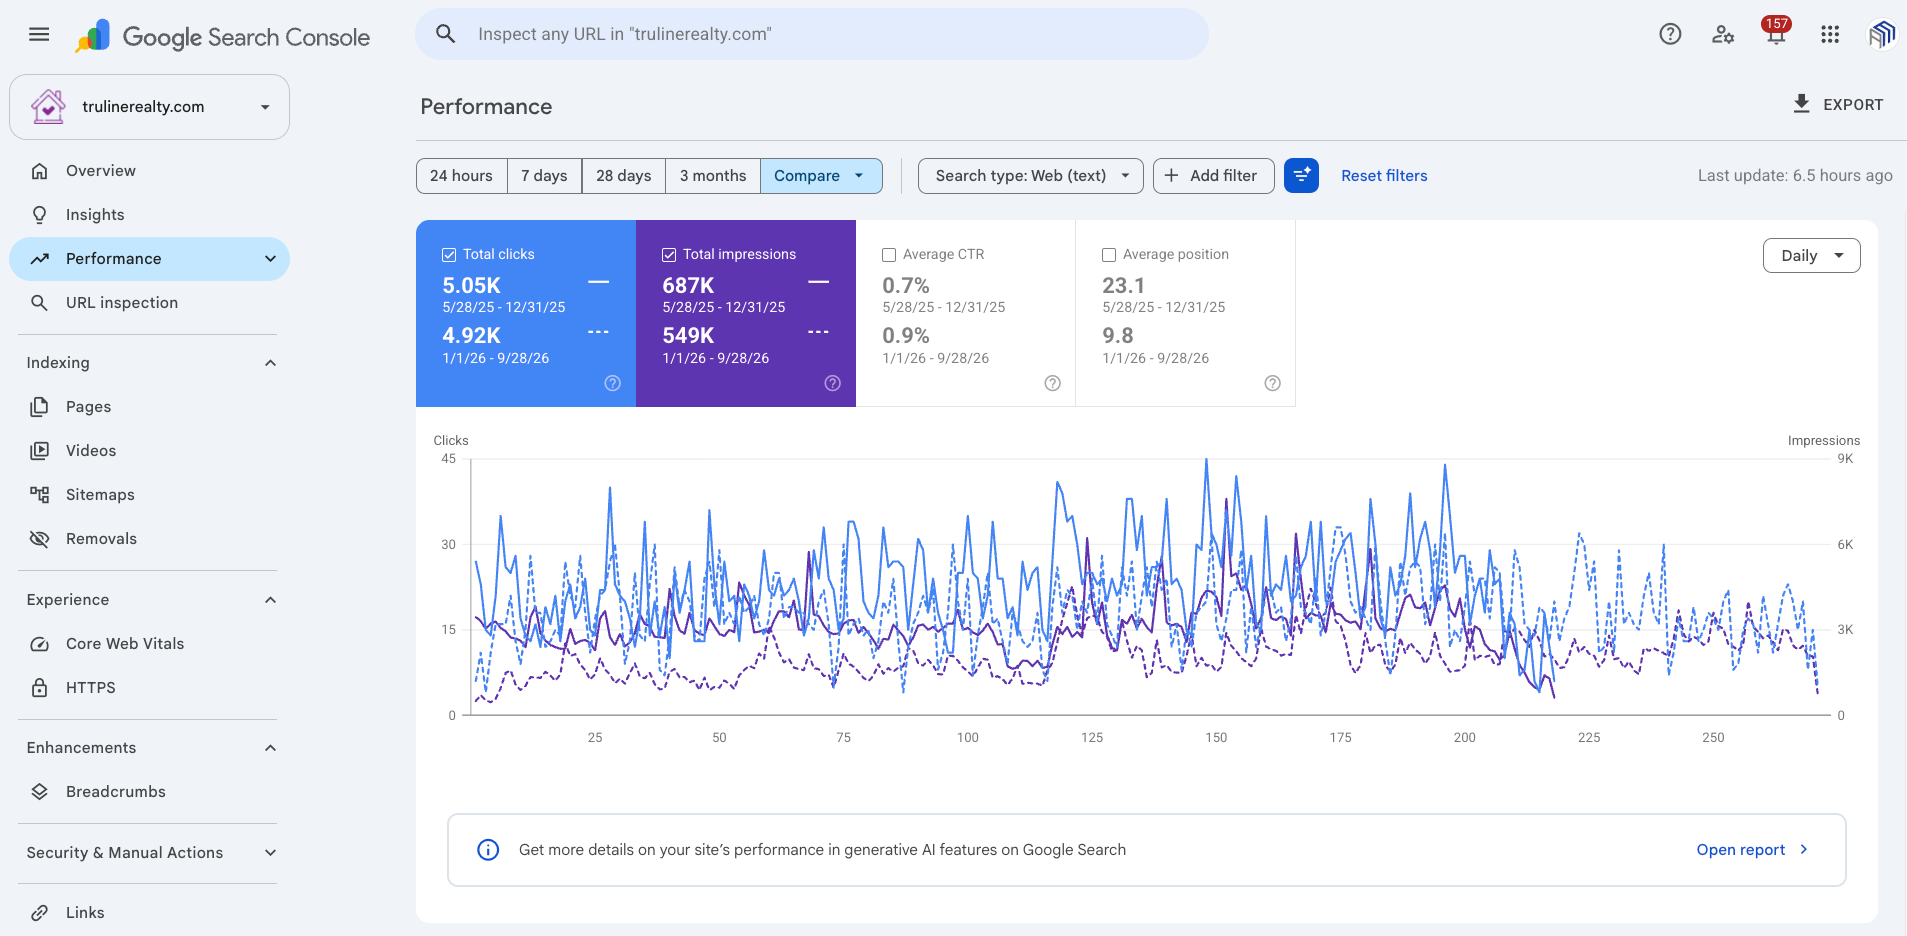Show help for Total clicks card
The width and height of the screenshot is (1907, 936).
(613, 383)
